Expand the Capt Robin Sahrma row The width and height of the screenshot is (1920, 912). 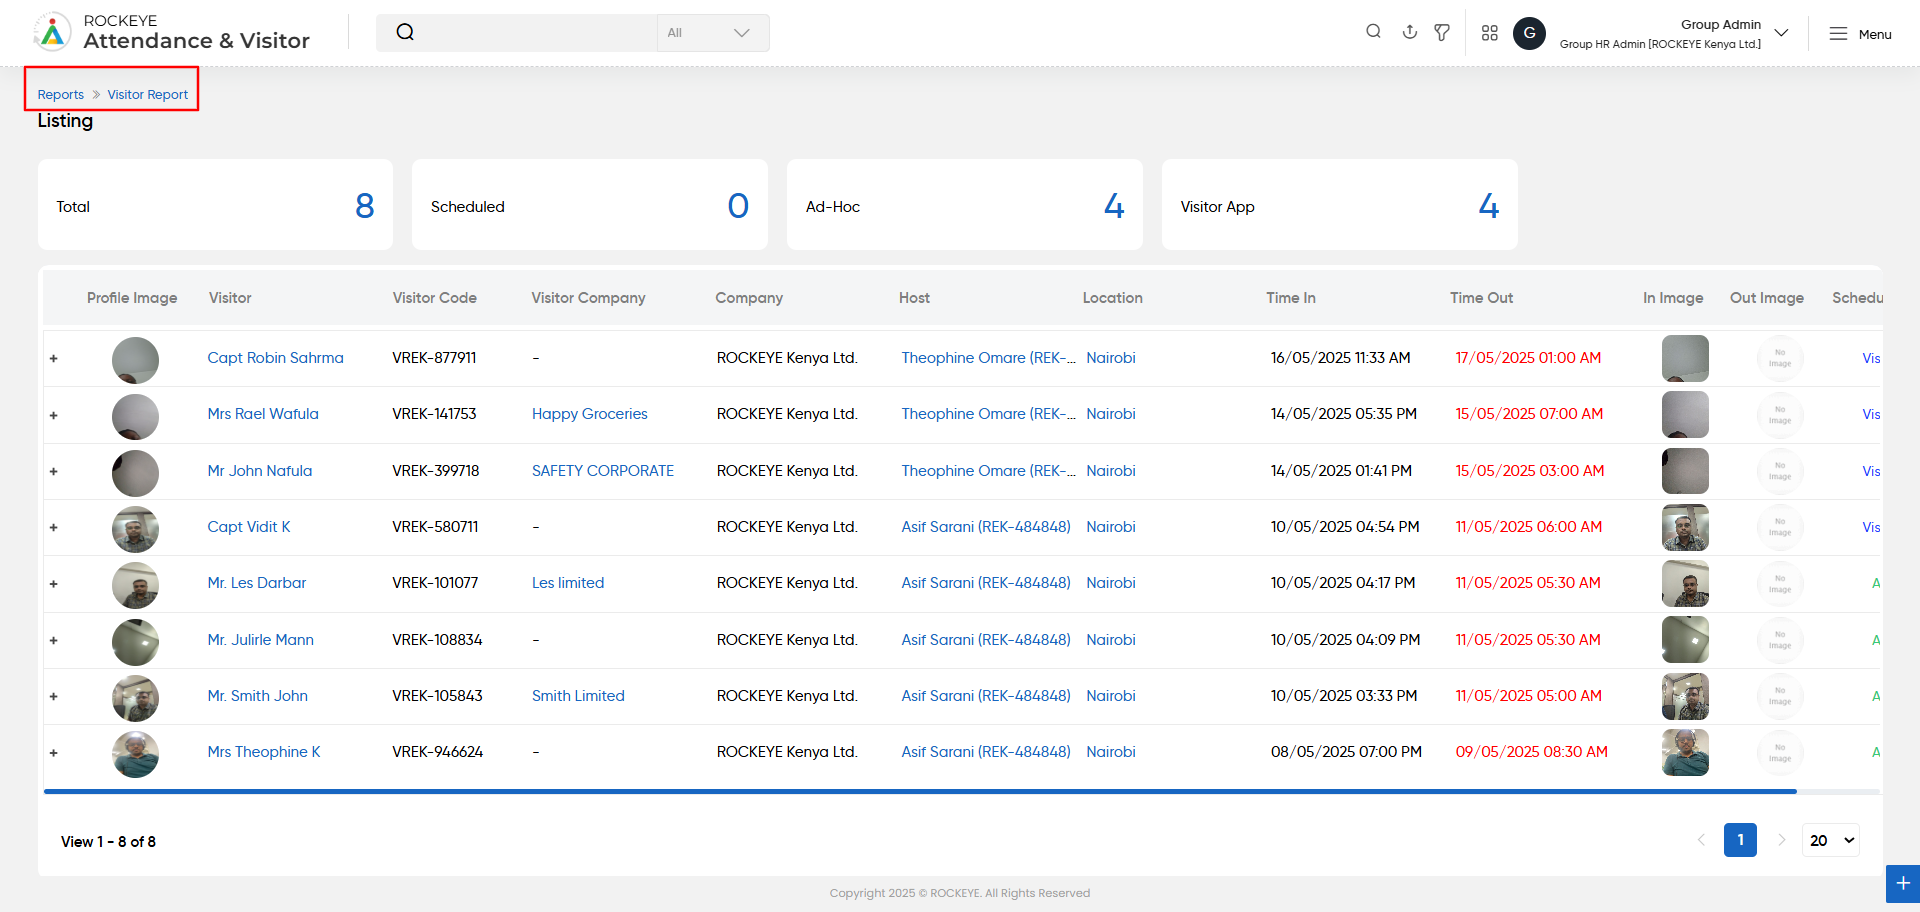(x=54, y=358)
